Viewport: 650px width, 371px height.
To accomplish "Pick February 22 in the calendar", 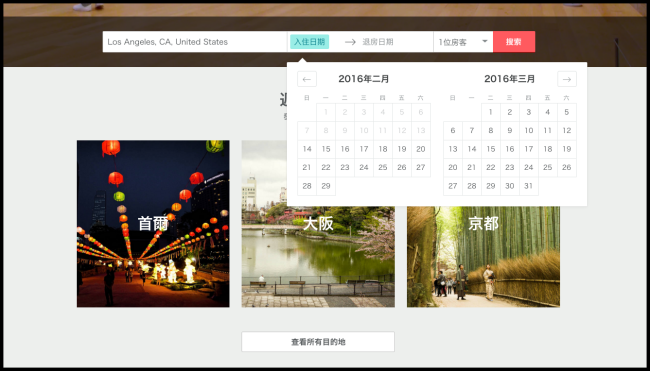I will [326, 167].
